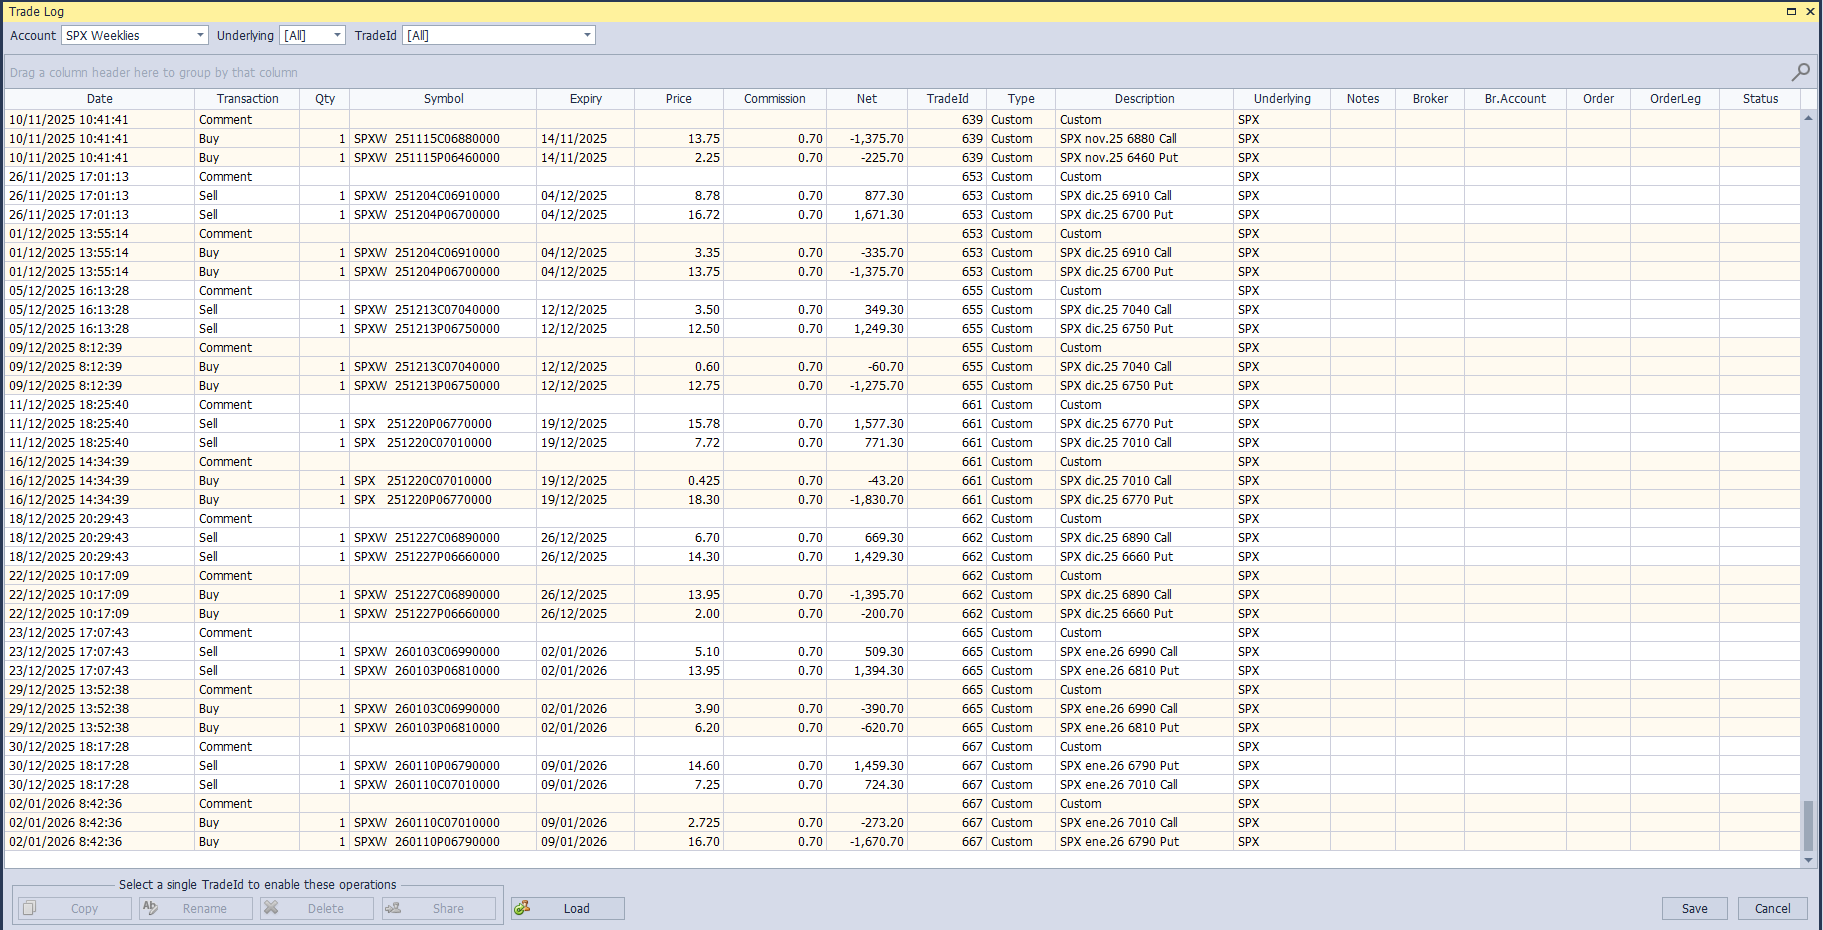
Task: Sort grid by the Net column header
Action: pos(866,98)
